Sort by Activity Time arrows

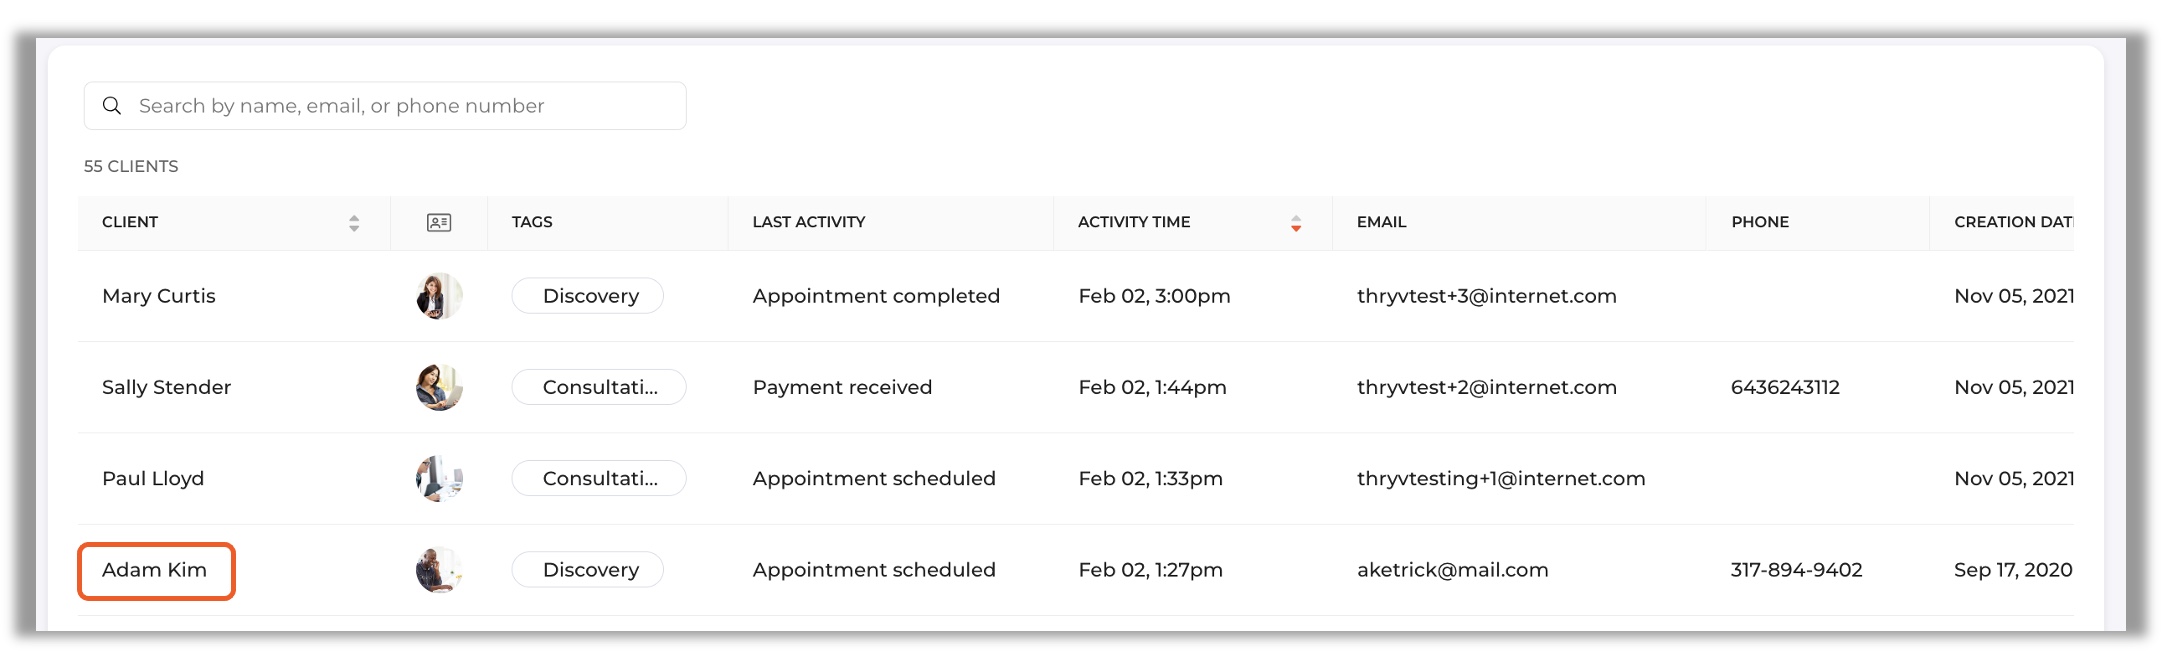point(1296,223)
